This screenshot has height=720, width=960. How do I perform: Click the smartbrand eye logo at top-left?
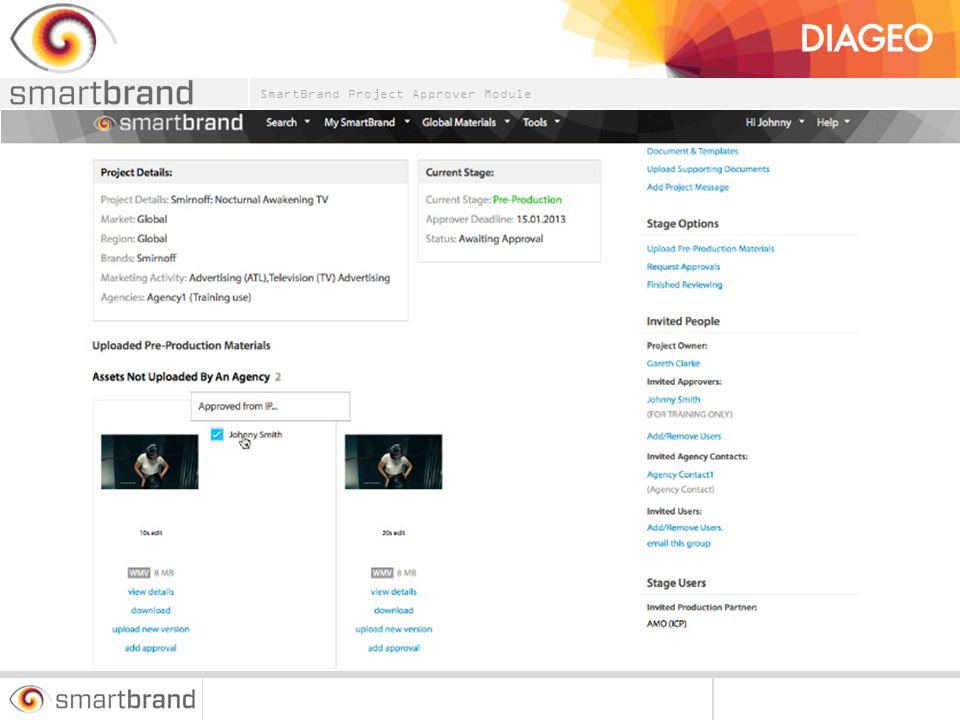(x=62, y=39)
